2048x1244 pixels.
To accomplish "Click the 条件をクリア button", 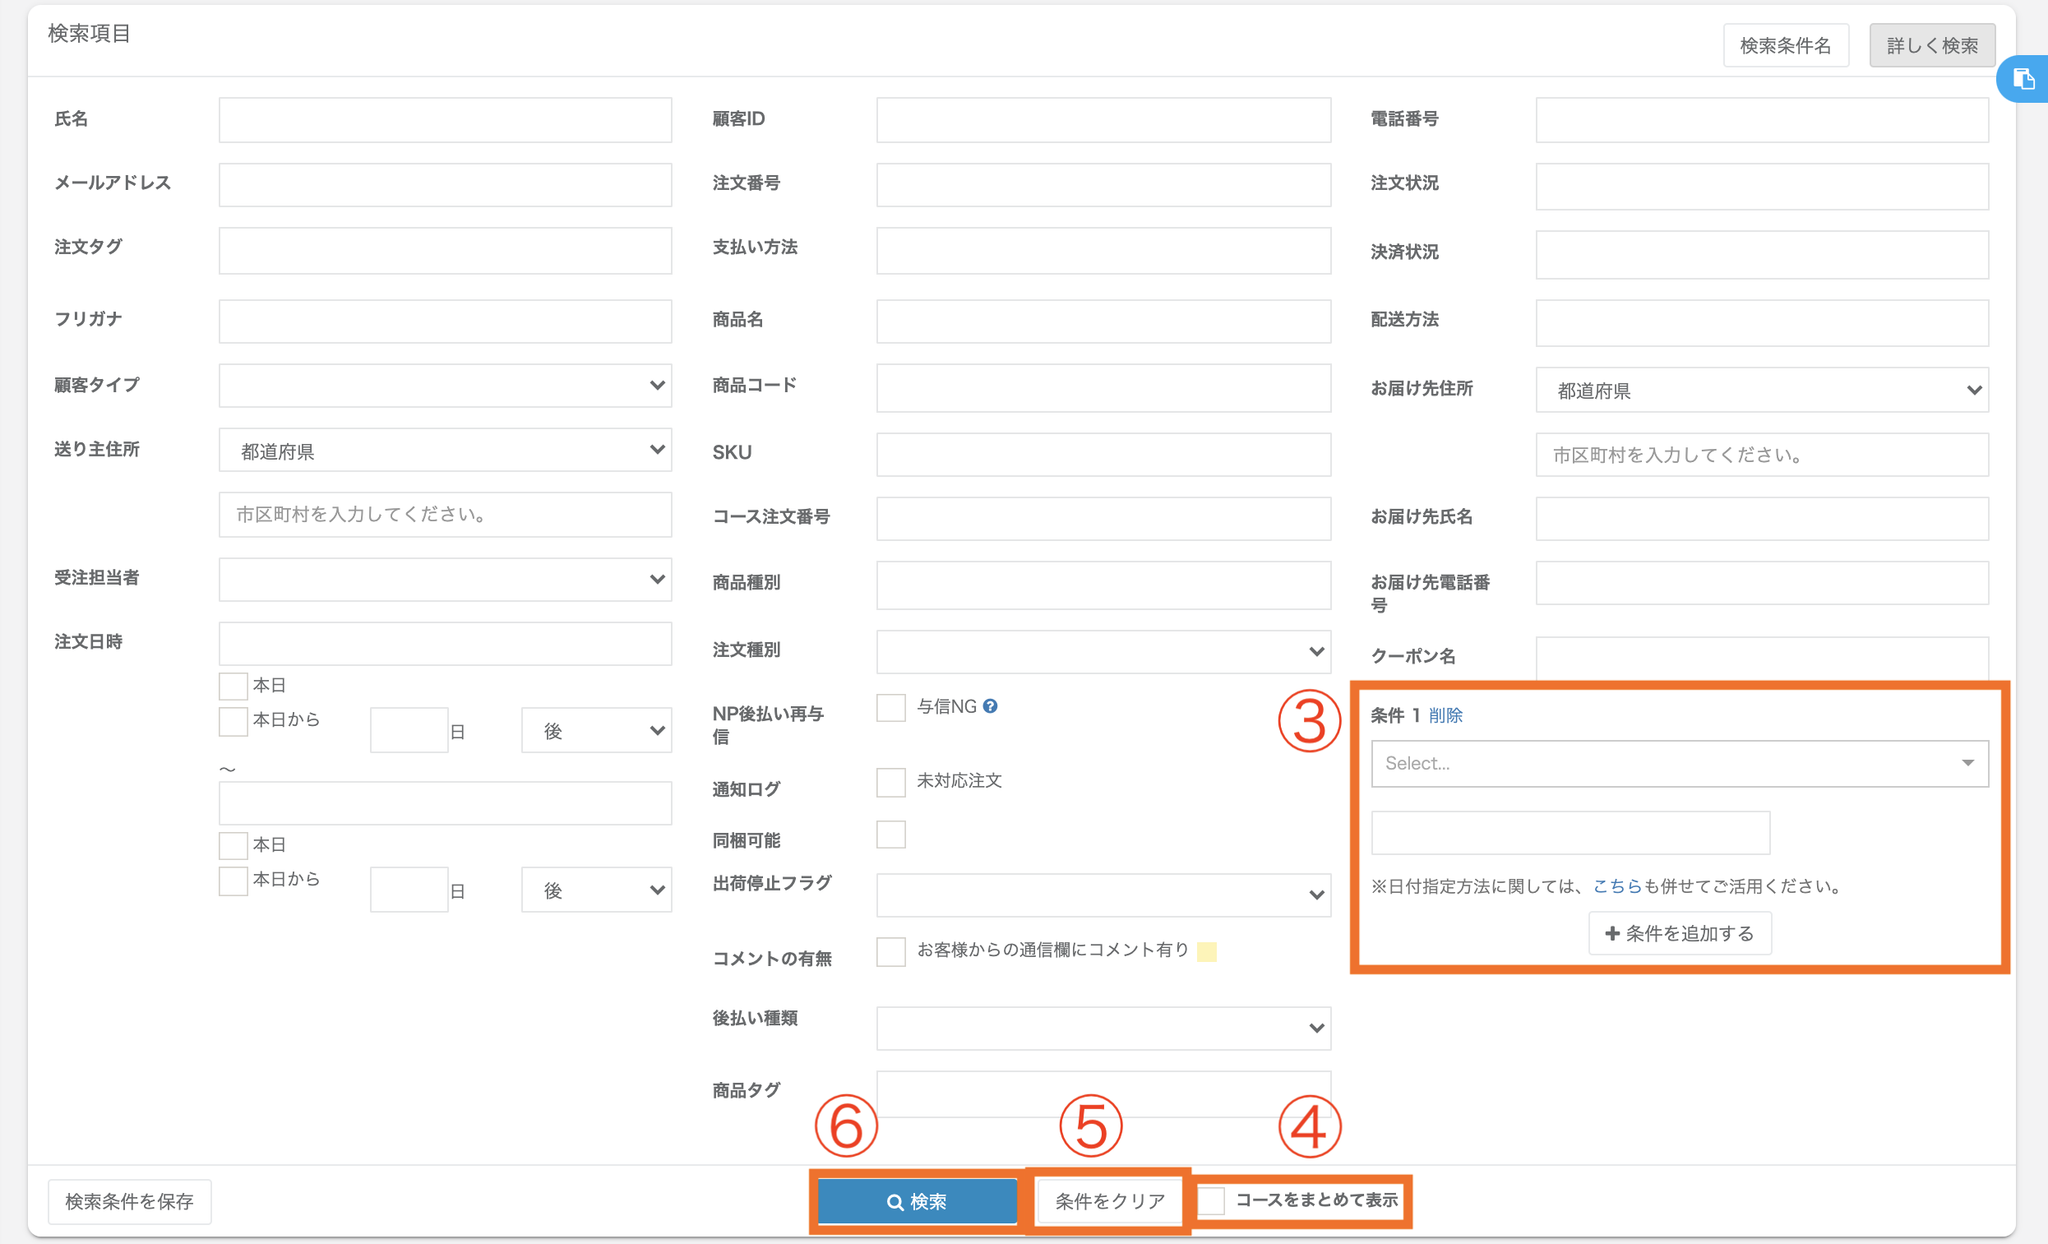I will pyautogui.click(x=1110, y=1201).
